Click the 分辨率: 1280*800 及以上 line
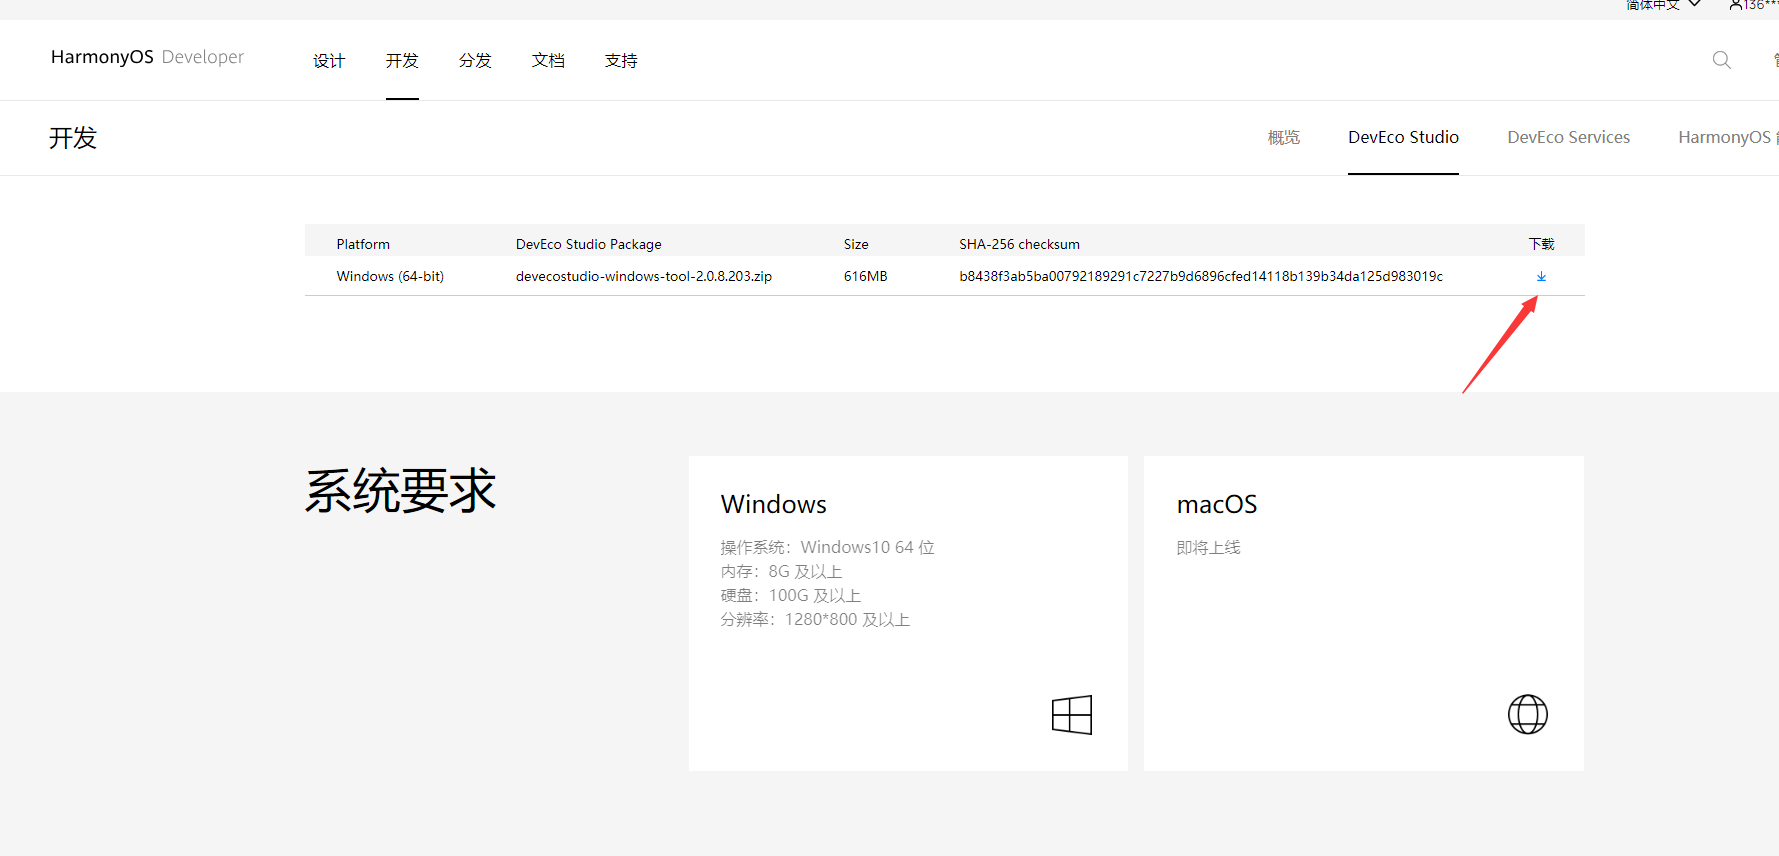Image resolution: width=1779 pixels, height=856 pixels. 815,619
